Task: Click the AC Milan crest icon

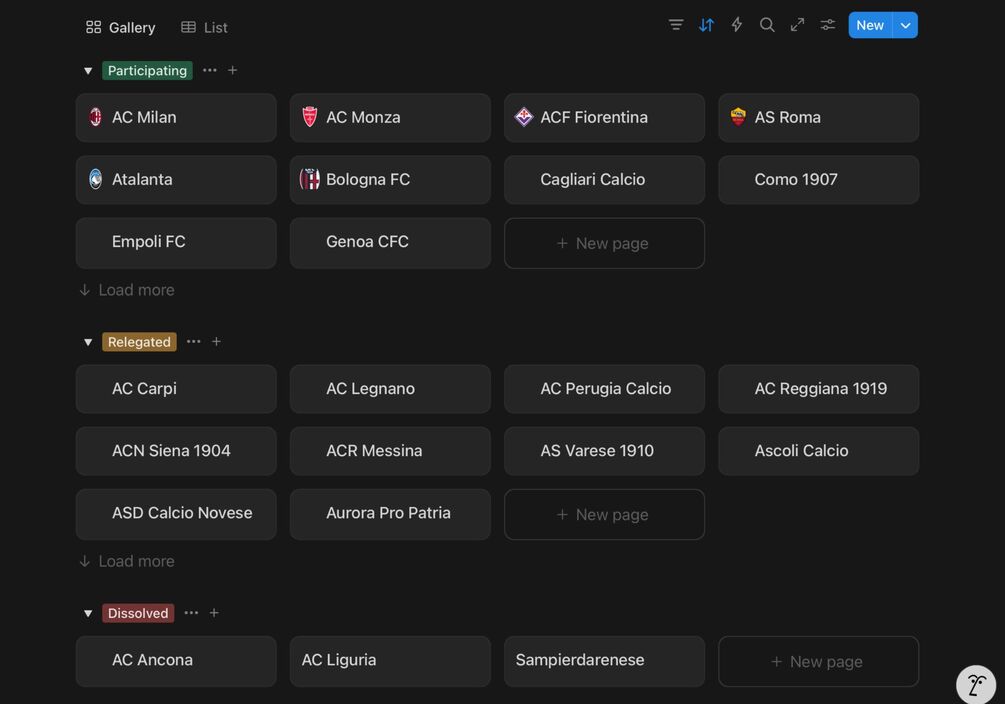Action: coord(96,117)
